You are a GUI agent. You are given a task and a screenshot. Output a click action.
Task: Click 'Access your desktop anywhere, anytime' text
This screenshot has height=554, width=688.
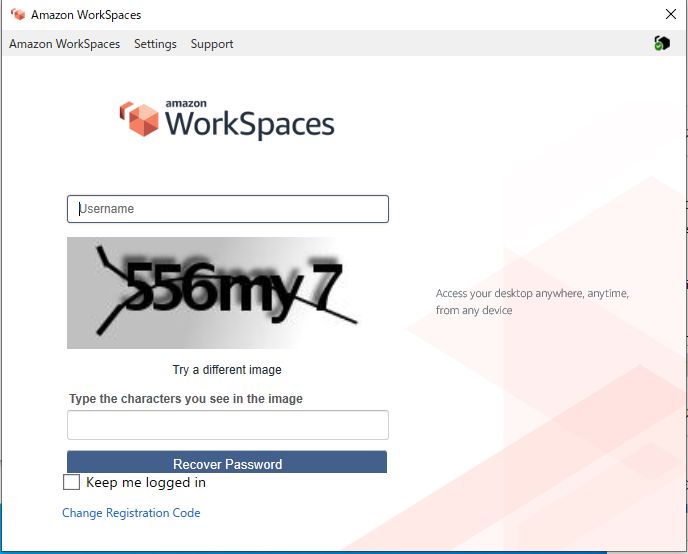(x=532, y=302)
